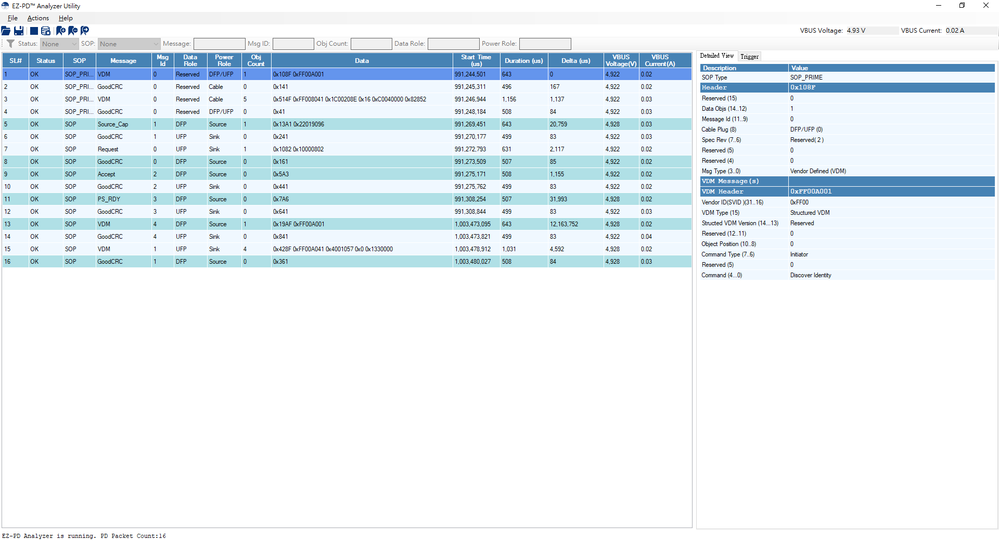Click the add bookmark icon
Screen dimensions: 999x541
[61, 31]
